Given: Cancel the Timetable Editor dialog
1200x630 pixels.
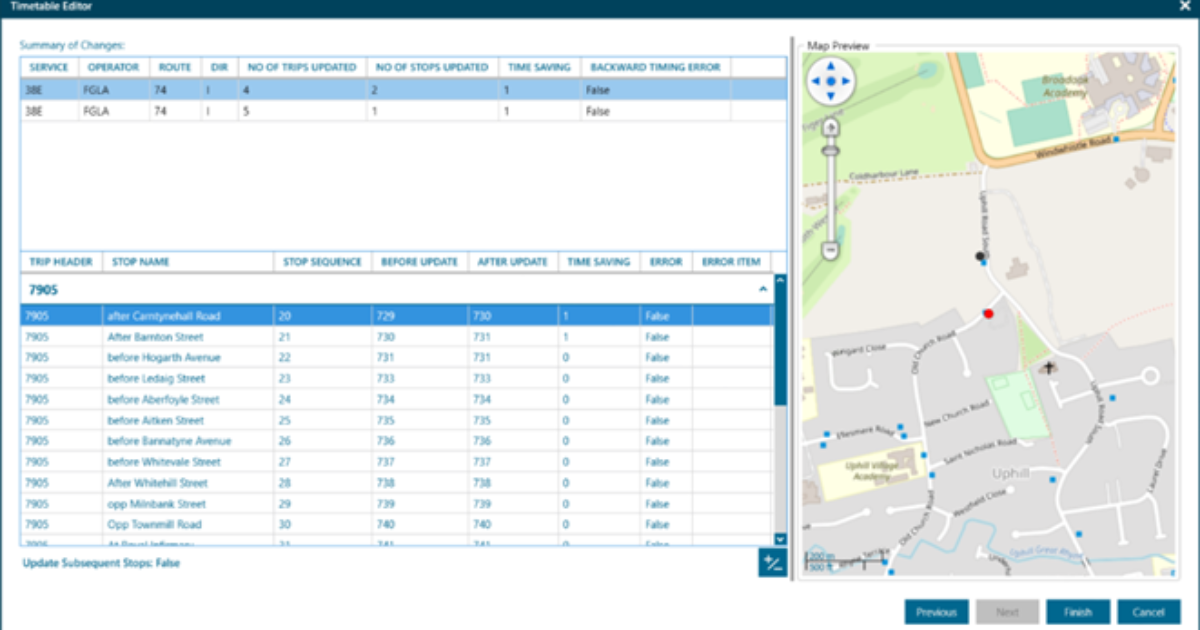Looking at the screenshot, I should click(x=1149, y=611).
